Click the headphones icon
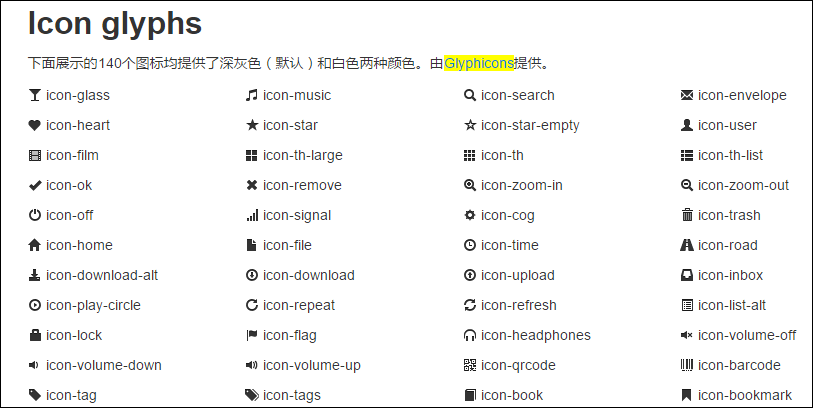The width and height of the screenshot is (813, 408). click(x=470, y=335)
